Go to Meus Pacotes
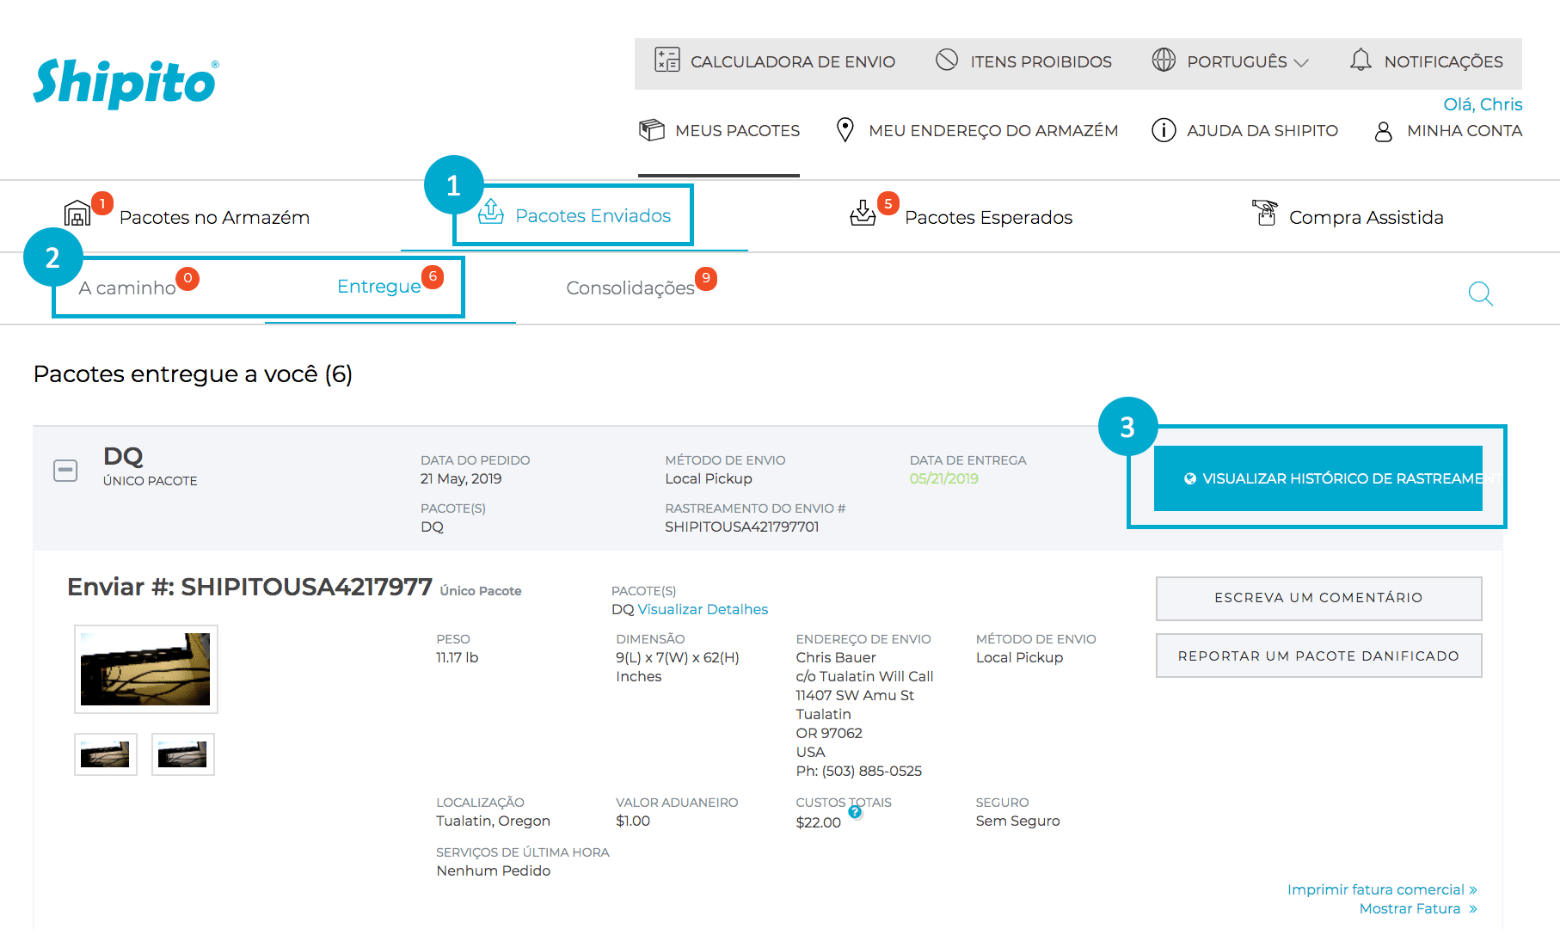1560x950 pixels. 737,131
